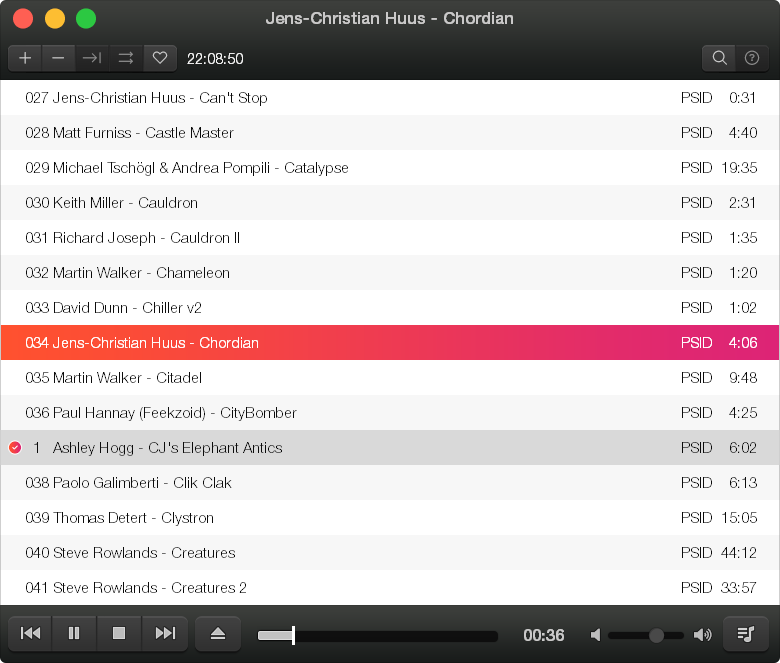Image resolution: width=780 pixels, height=663 pixels.
Task: Click the loud speaker icon for max volume
Action: tap(702, 635)
